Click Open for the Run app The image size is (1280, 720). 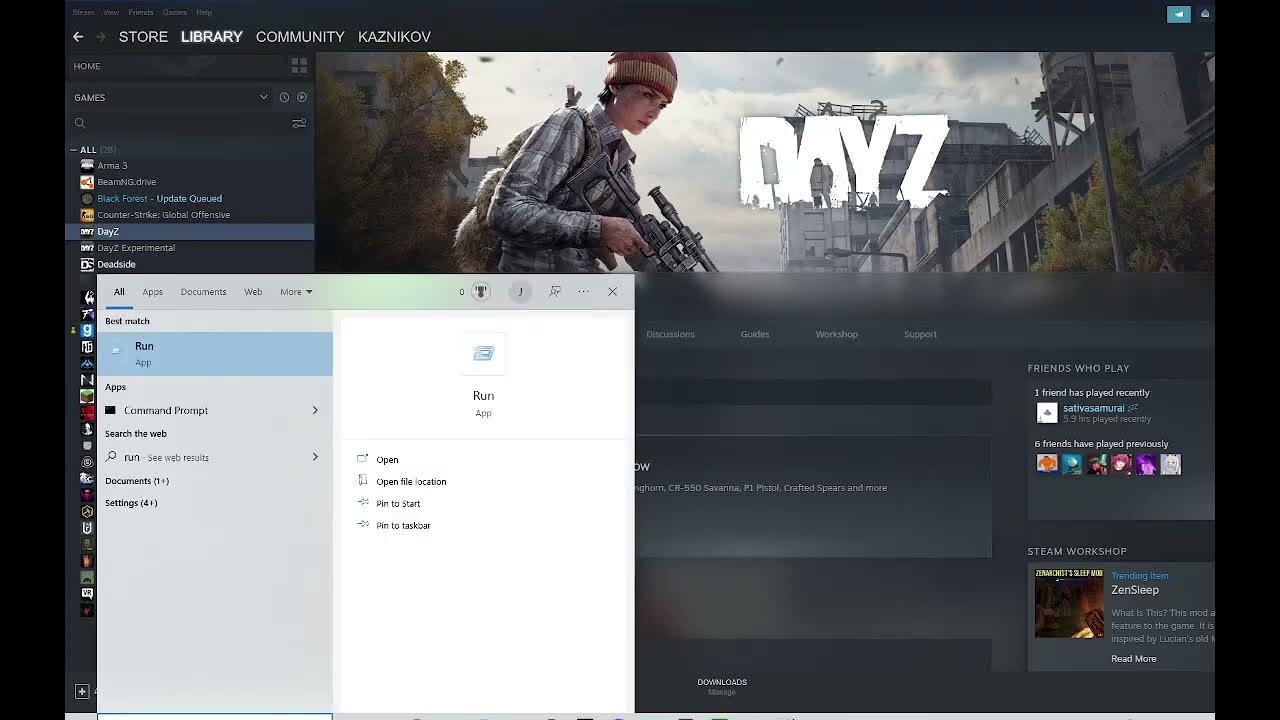pyautogui.click(x=387, y=460)
